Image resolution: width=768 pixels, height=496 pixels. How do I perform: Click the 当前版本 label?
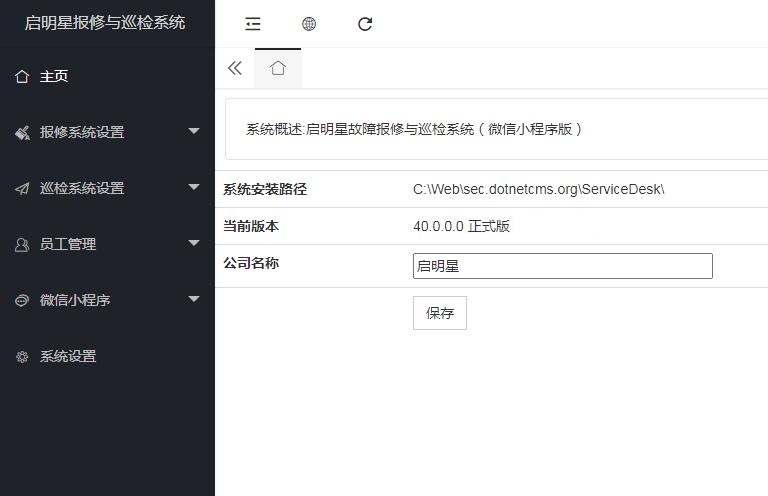point(251,226)
